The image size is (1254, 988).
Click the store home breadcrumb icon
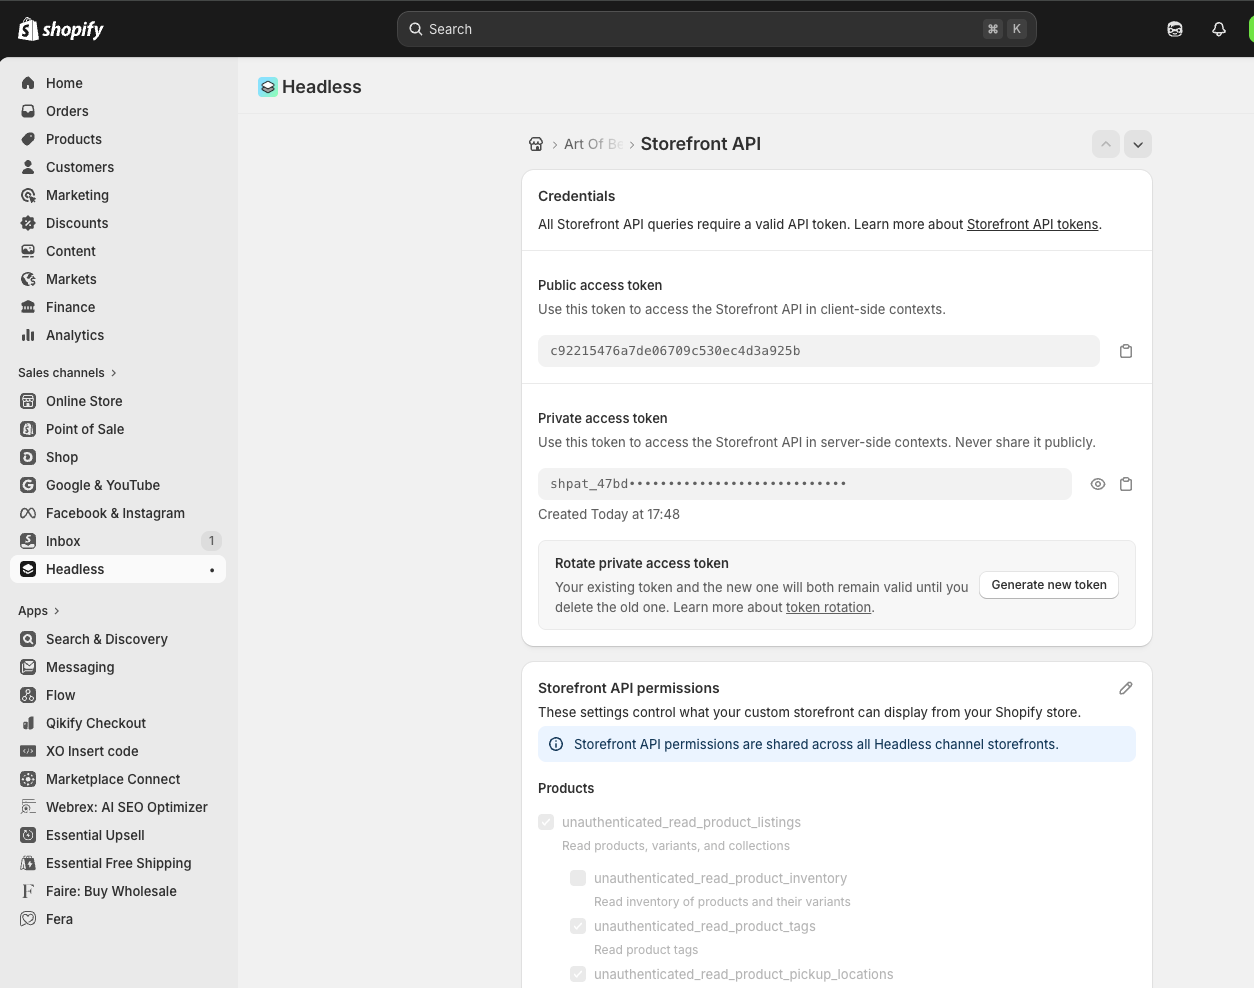coord(536,144)
